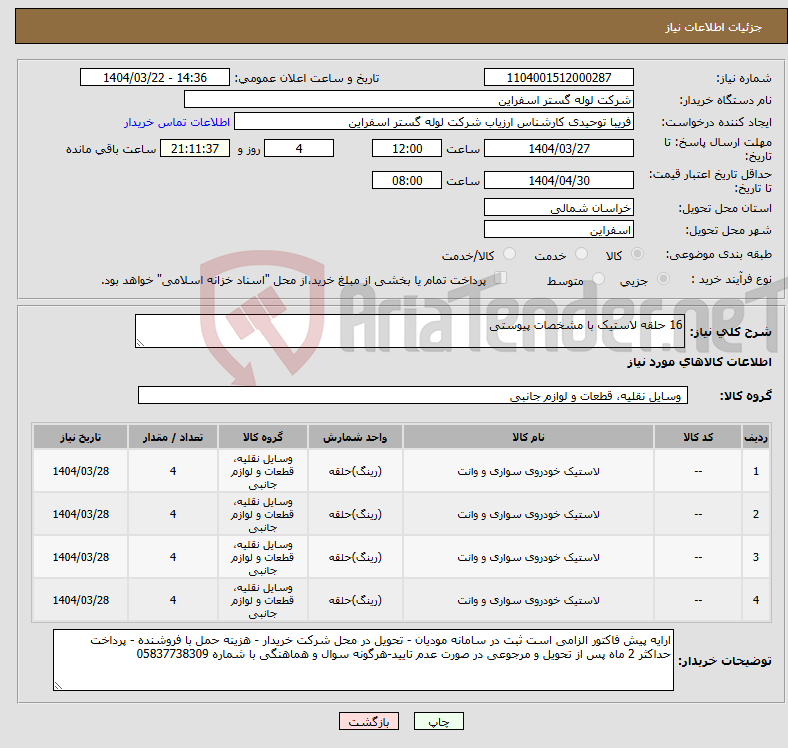The image size is (788, 748).
Task: Open اطلاعات تماس خریدار contact link
Action: pos(177,122)
